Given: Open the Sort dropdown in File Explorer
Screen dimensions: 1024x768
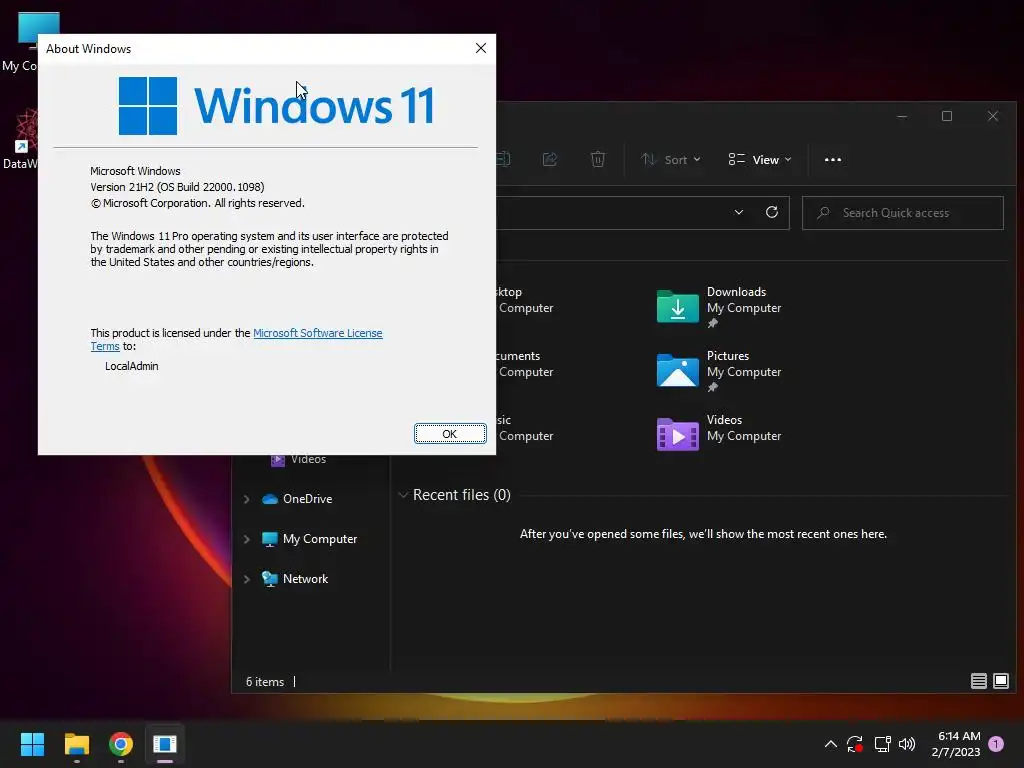Looking at the screenshot, I should [671, 159].
